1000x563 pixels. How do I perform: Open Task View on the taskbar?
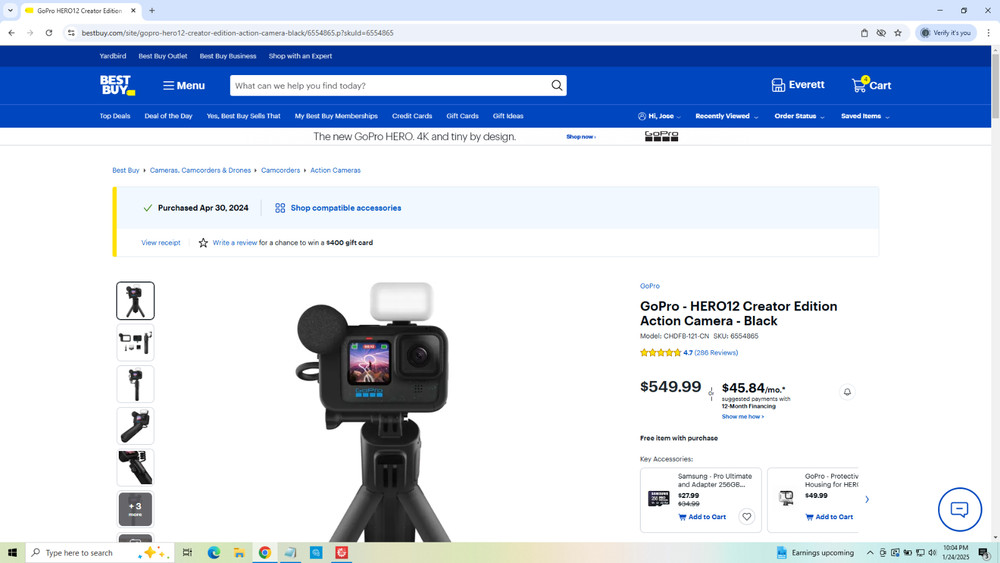pos(188,553)
